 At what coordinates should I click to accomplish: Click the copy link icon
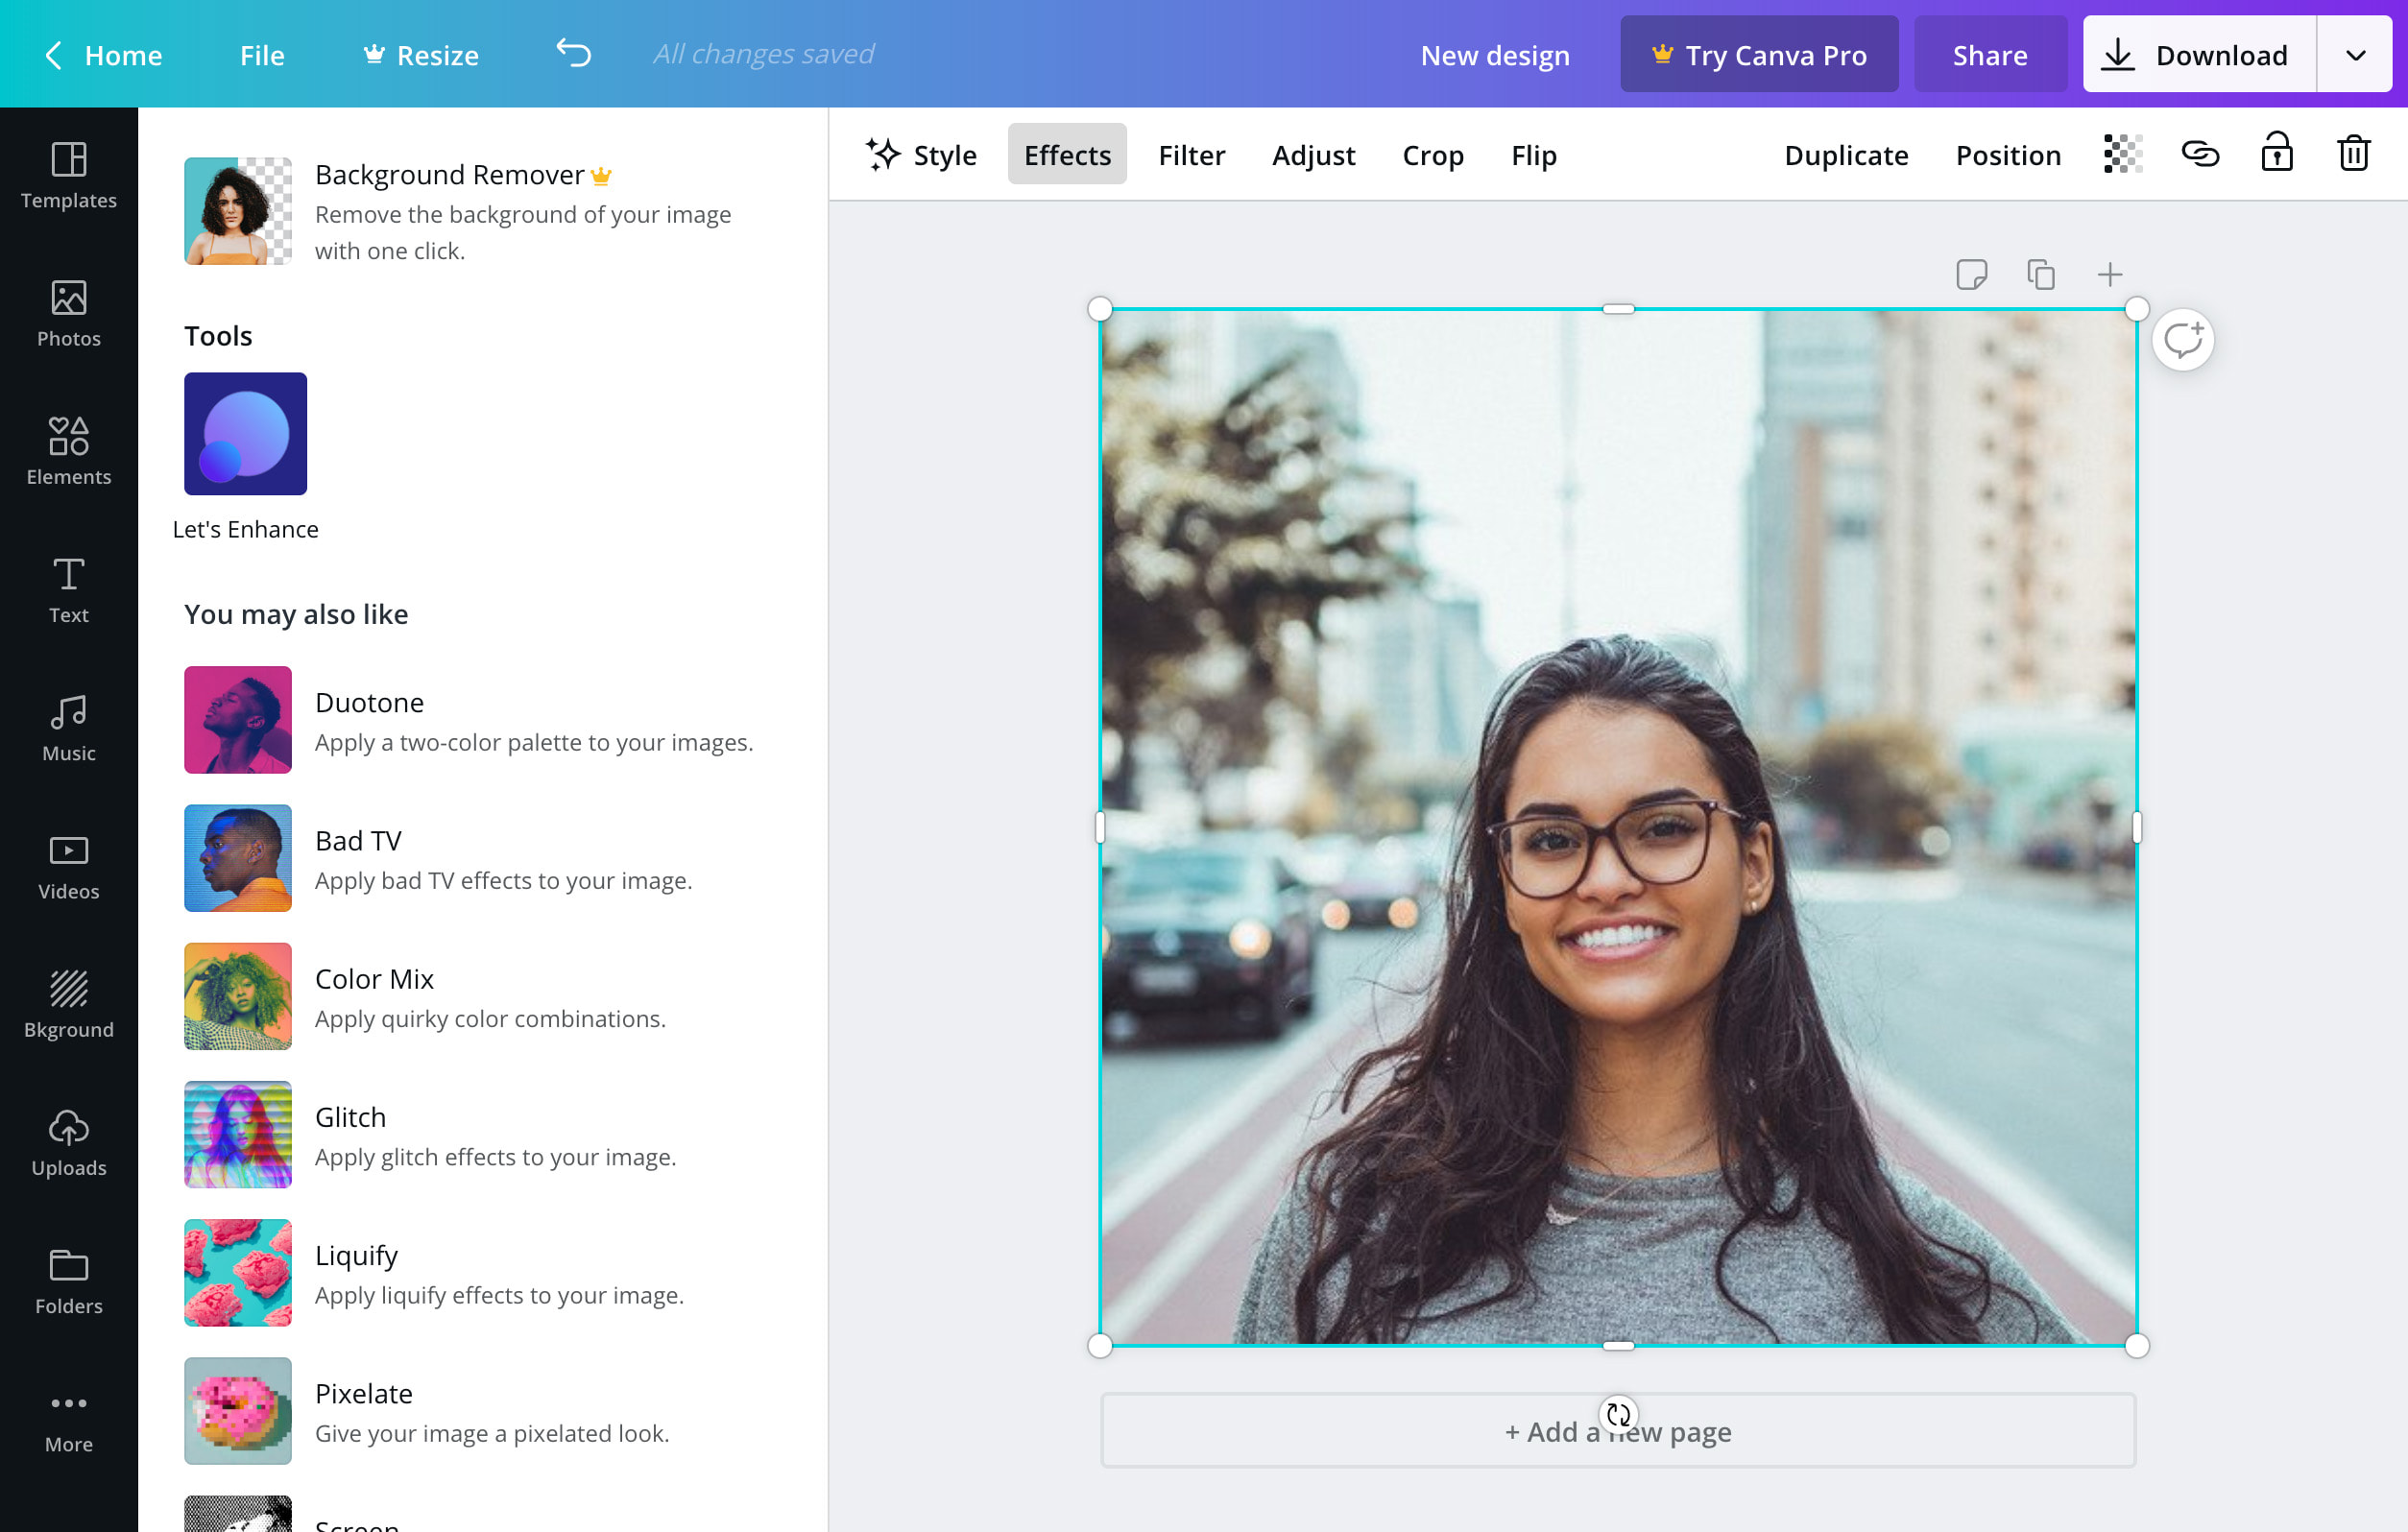click(2200, 154)
